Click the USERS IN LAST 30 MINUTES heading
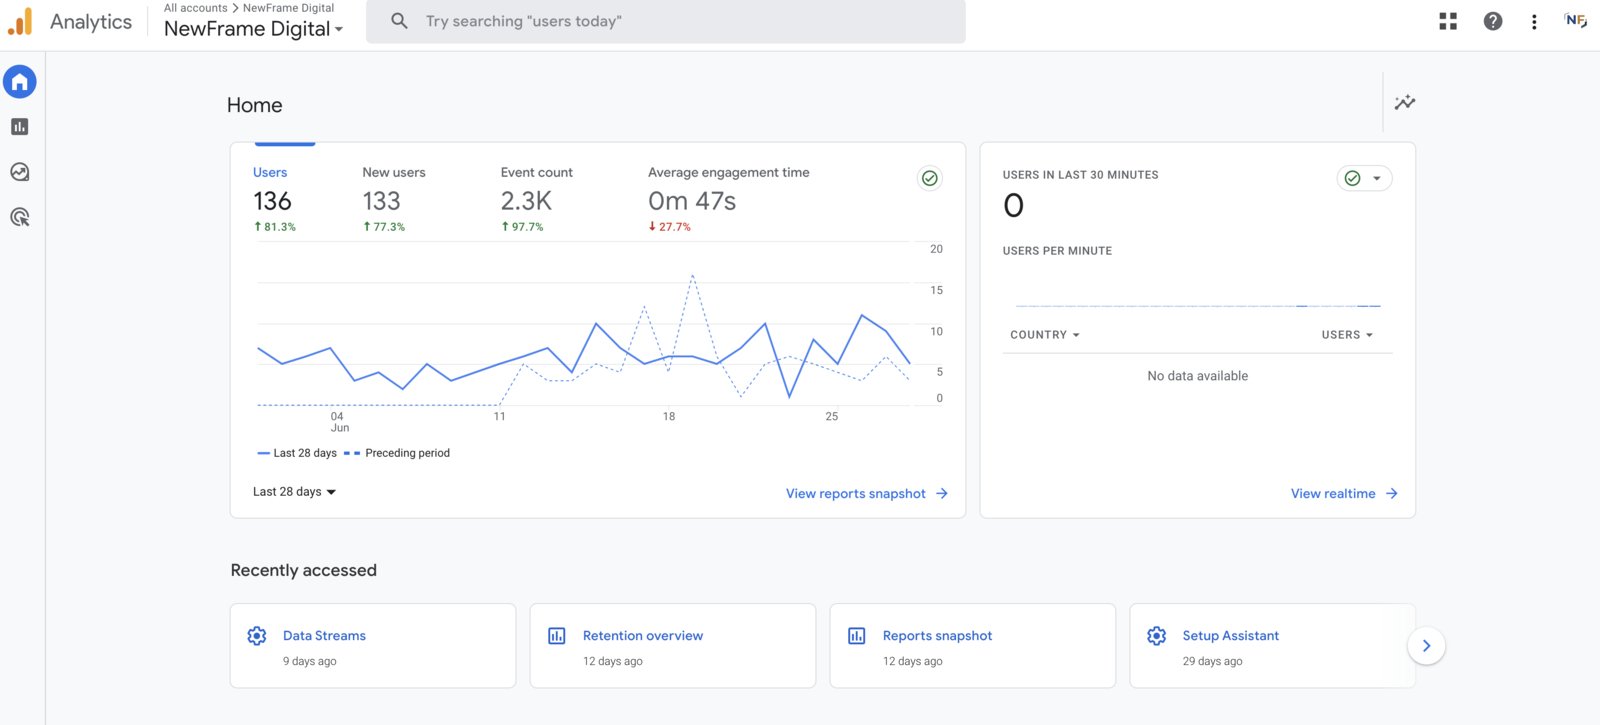Viewport: 1600px width, 725px height. tap(1081, 175)
